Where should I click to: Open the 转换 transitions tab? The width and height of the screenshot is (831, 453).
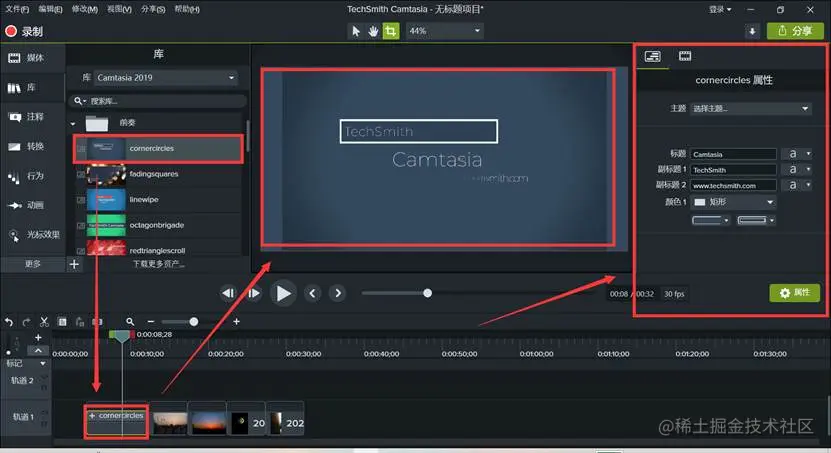point(33,146)
